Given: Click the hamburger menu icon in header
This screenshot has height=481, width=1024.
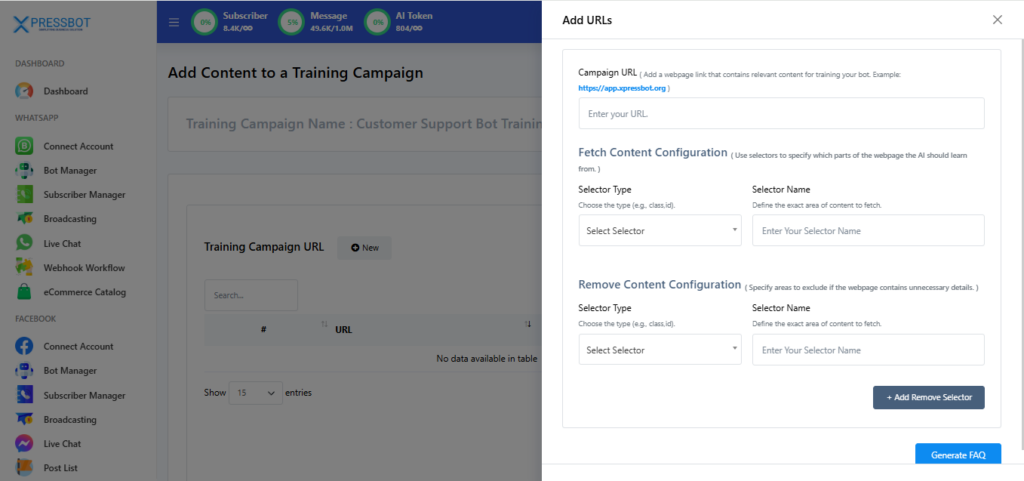Looking at the screenshot, I should pyautogui.click(x=174, y=22).
